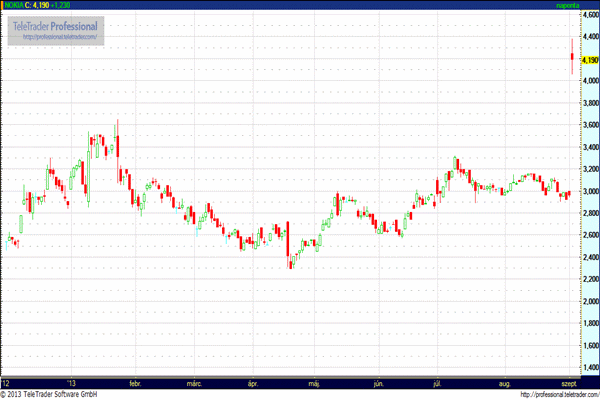Click the 'ápr.' month label on time axis

coord(254,382)
